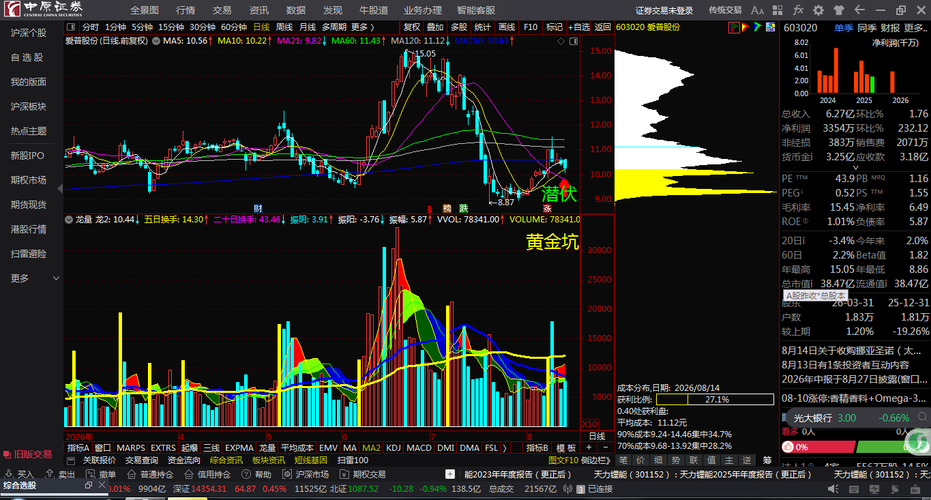
Task: Open the settings gear in title bar
Action: click(818, 10)
